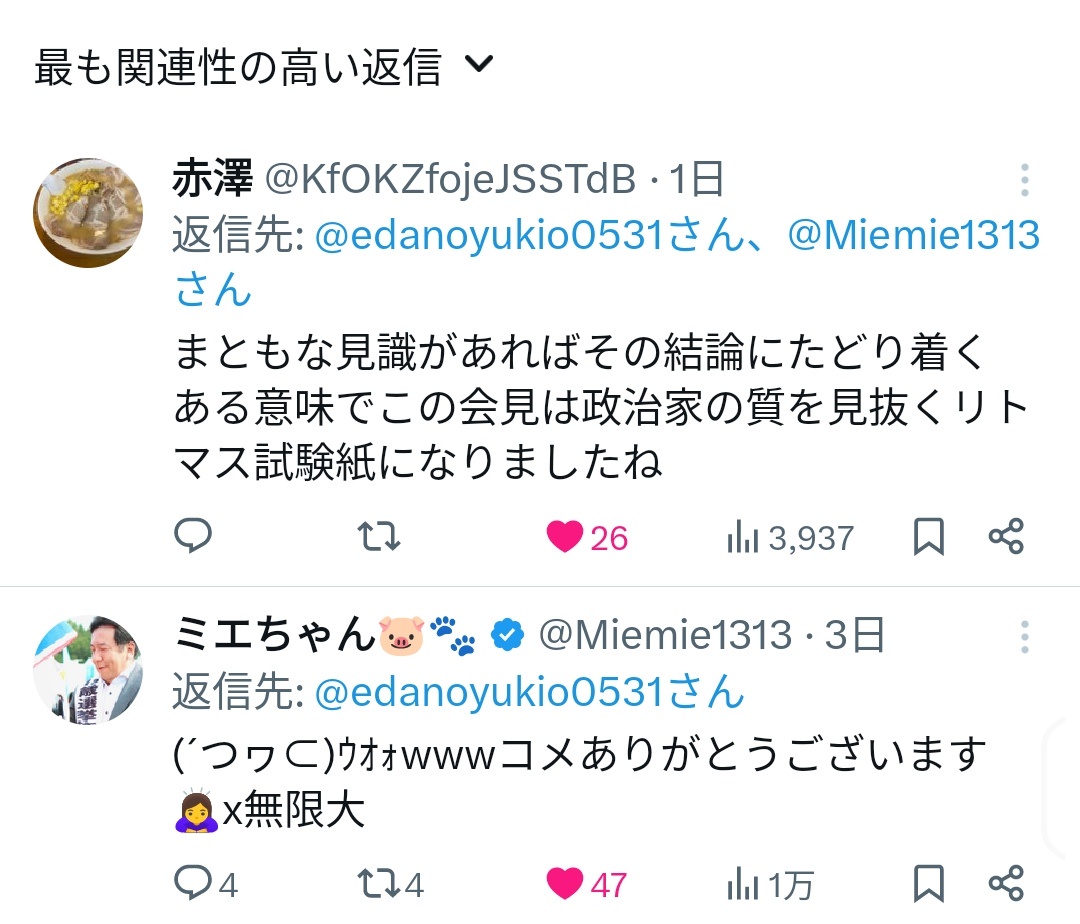Open ミエちゃん's profile avatar
This screenshot has width=1080, height=924.
tap(88, 670)
